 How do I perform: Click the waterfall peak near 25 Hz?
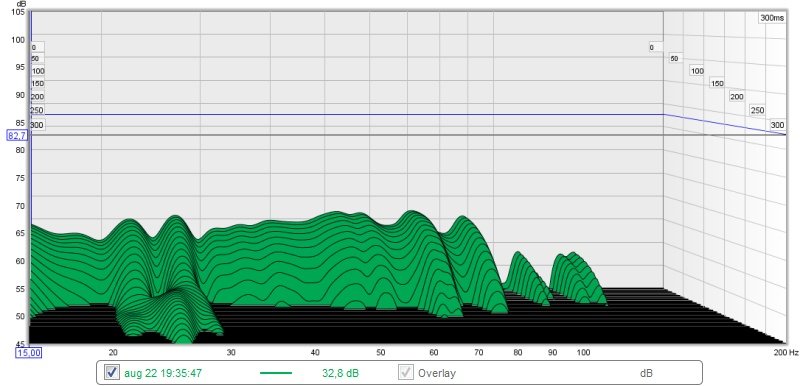pos(176,217)
